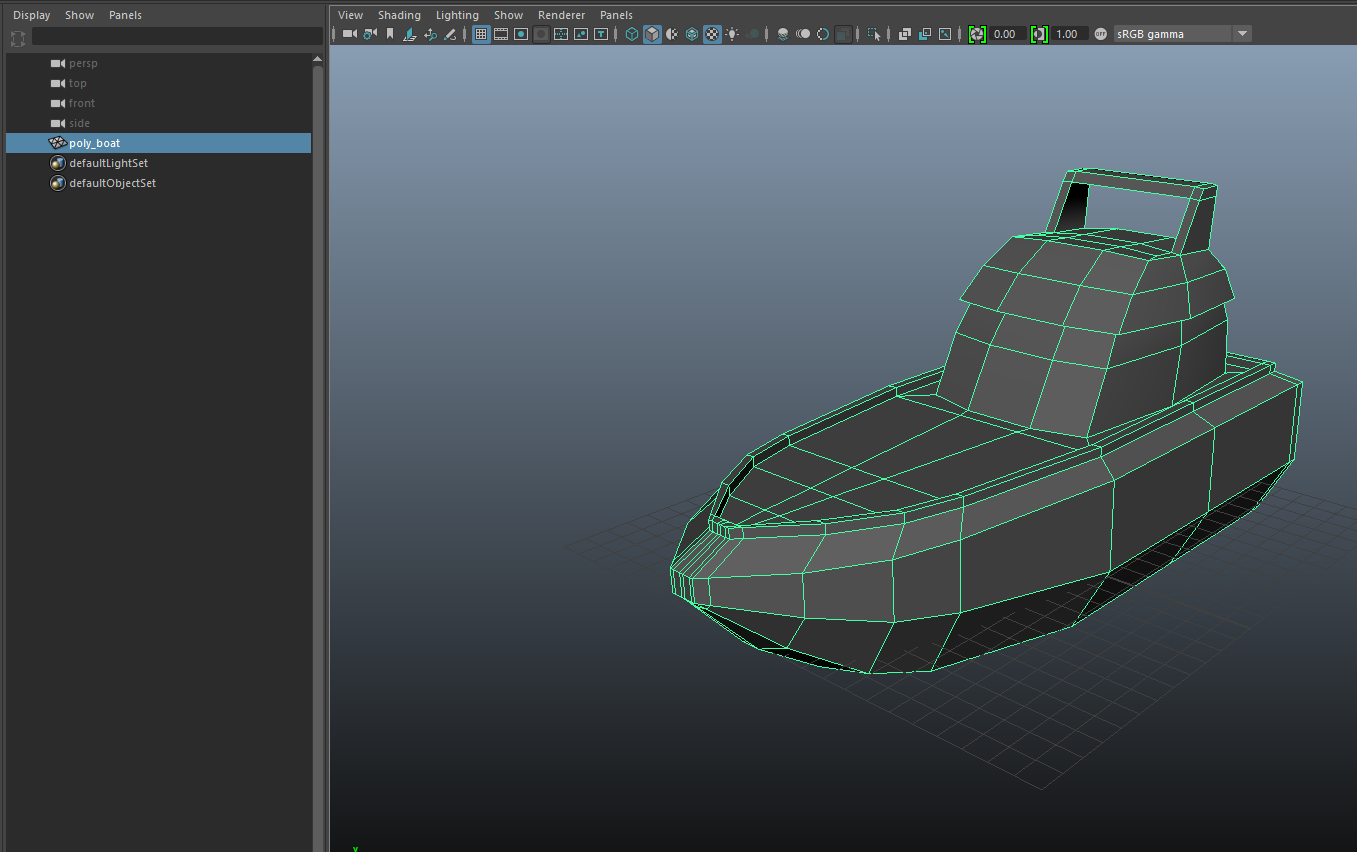This screenshot has width=1357, height=852.
Task: Toggle the viewport Grid display button
Action: (481, 34)
